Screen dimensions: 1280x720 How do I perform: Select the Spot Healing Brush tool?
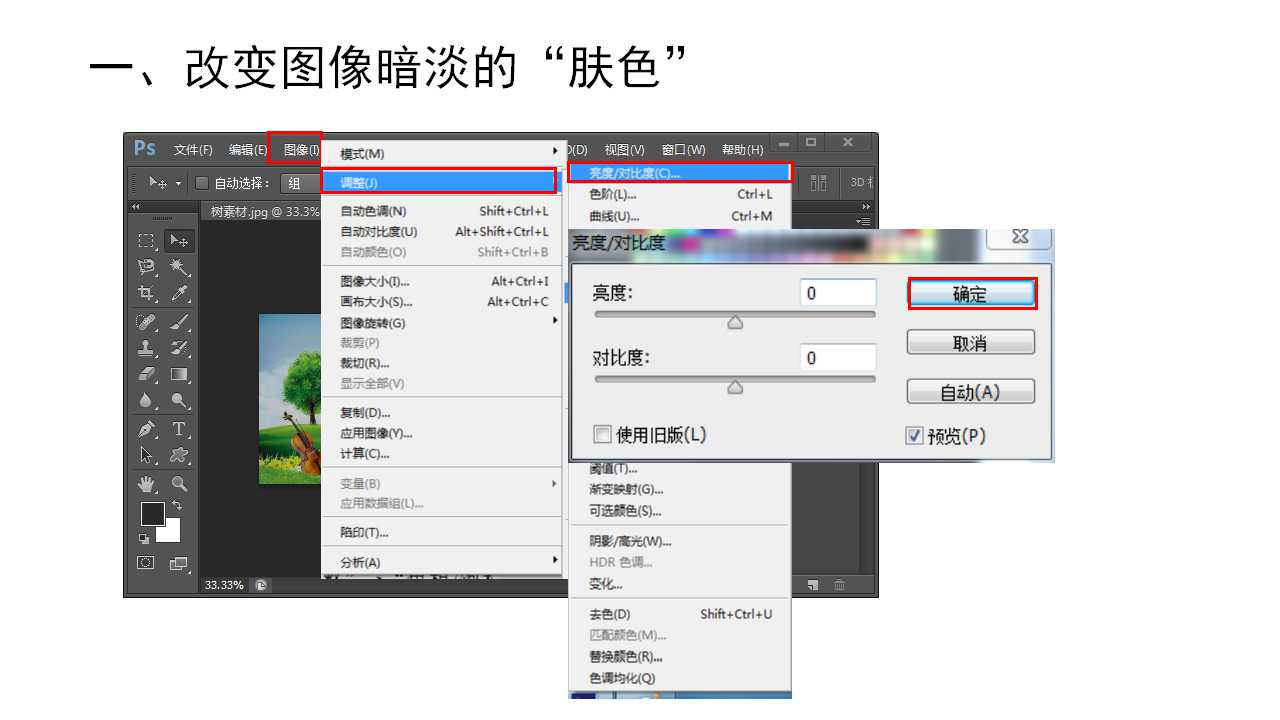(147, 322)
